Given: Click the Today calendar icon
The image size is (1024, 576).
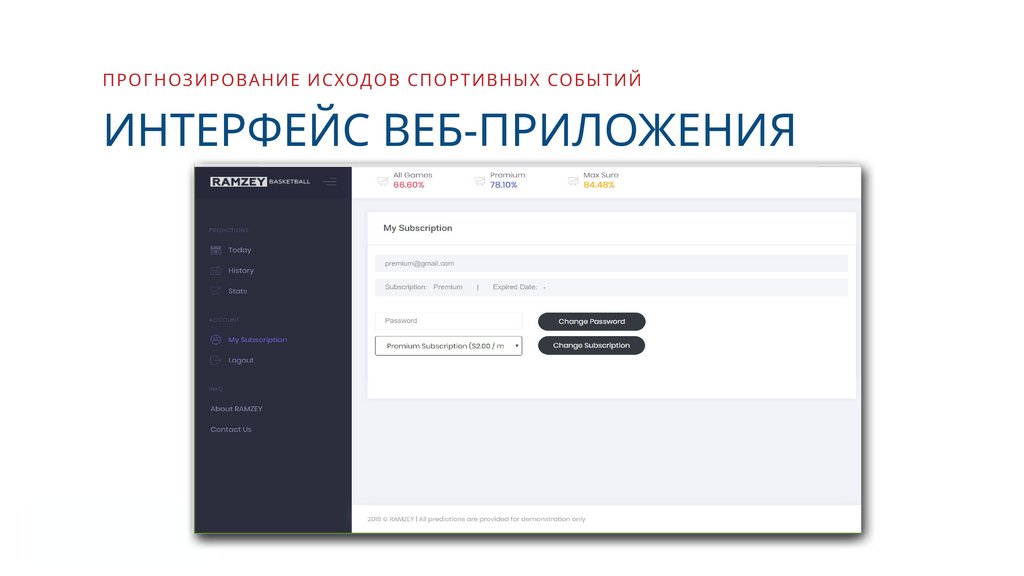Looking at the screenshot, I should [x=216, y=250].
